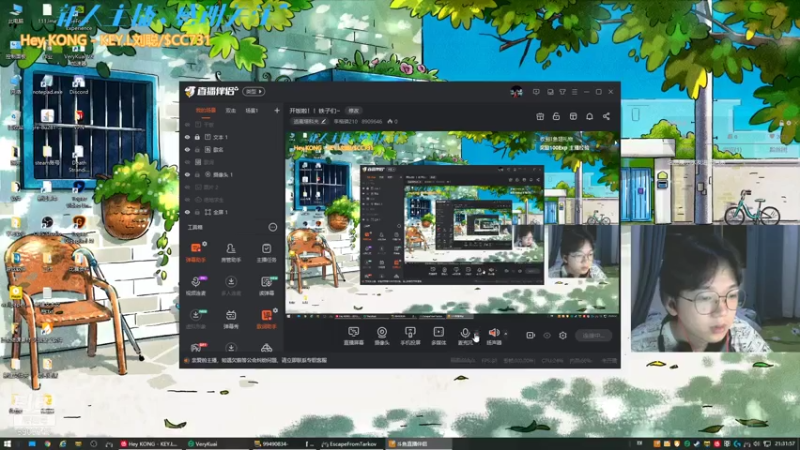This screenshot has width=800, height=450.
Task: Click the share icon in the header row
Action: point(606,116)
